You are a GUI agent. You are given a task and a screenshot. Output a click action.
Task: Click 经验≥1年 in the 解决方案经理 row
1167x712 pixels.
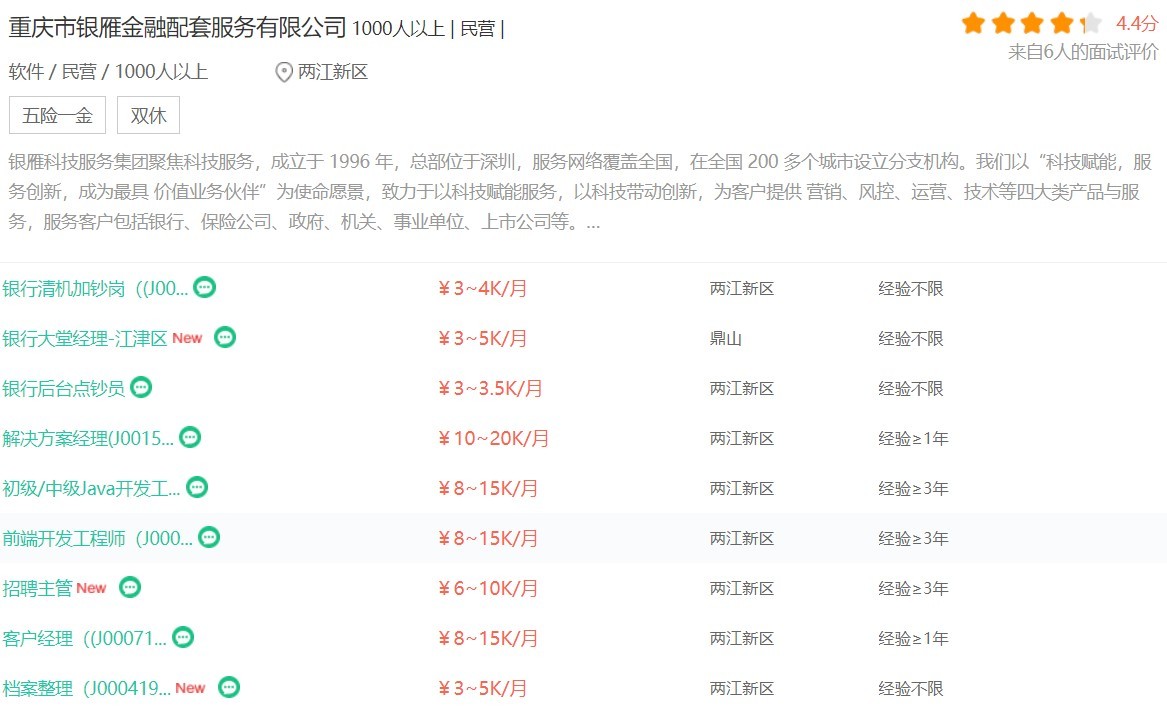(913, 438)
